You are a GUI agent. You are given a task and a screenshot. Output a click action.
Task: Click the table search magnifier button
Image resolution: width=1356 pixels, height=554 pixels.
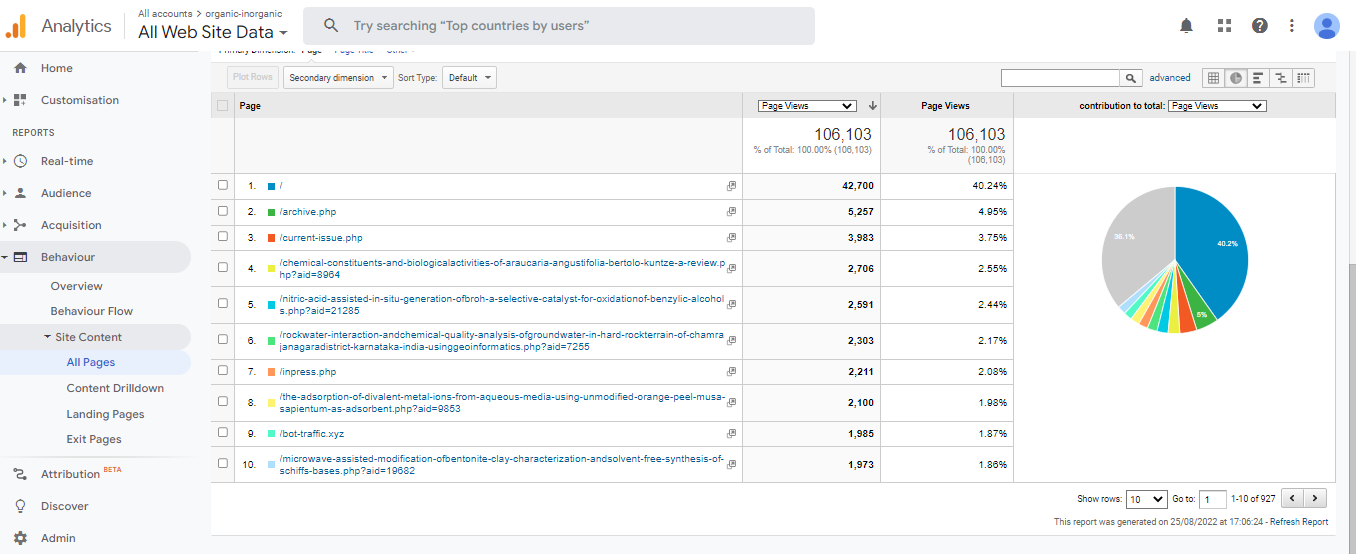1131,78
